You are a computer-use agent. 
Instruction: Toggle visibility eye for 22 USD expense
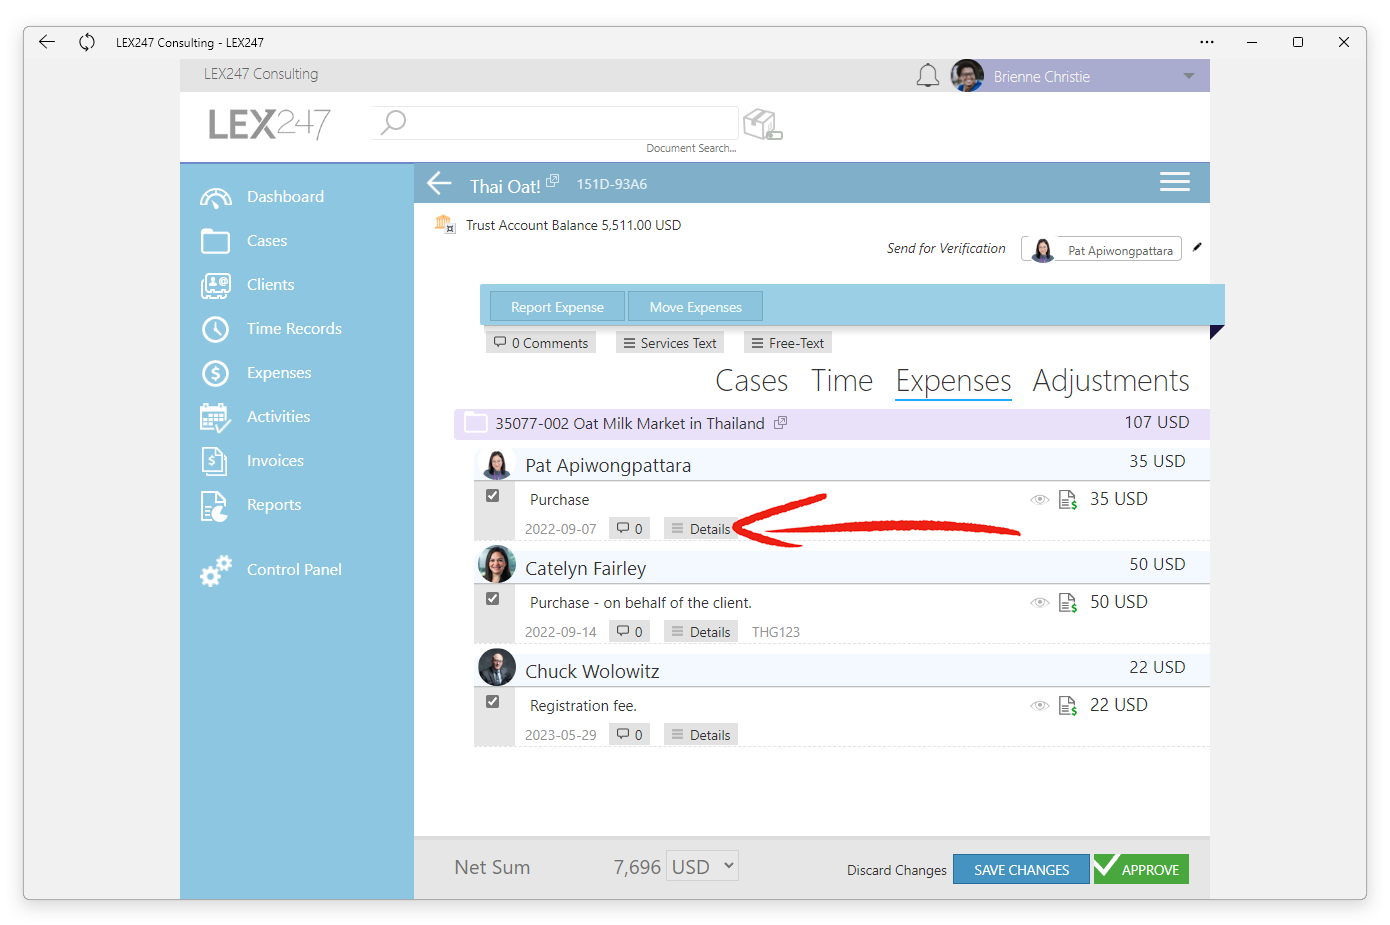(1040, 706)
